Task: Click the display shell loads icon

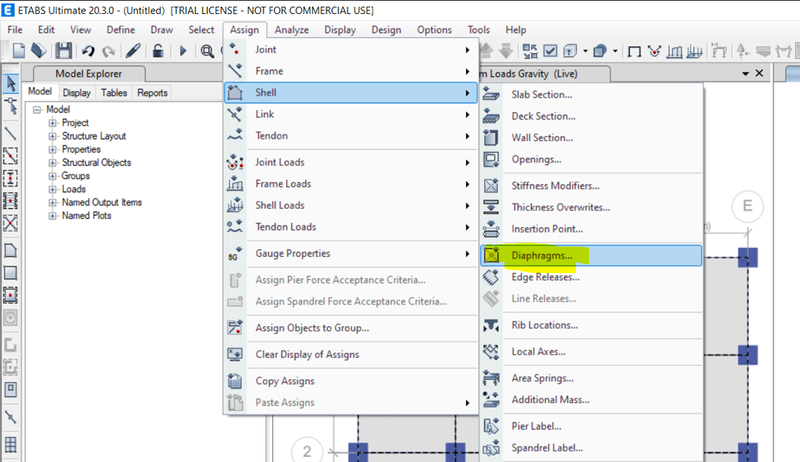Action: pyautogui.click(x=694, y=51)
